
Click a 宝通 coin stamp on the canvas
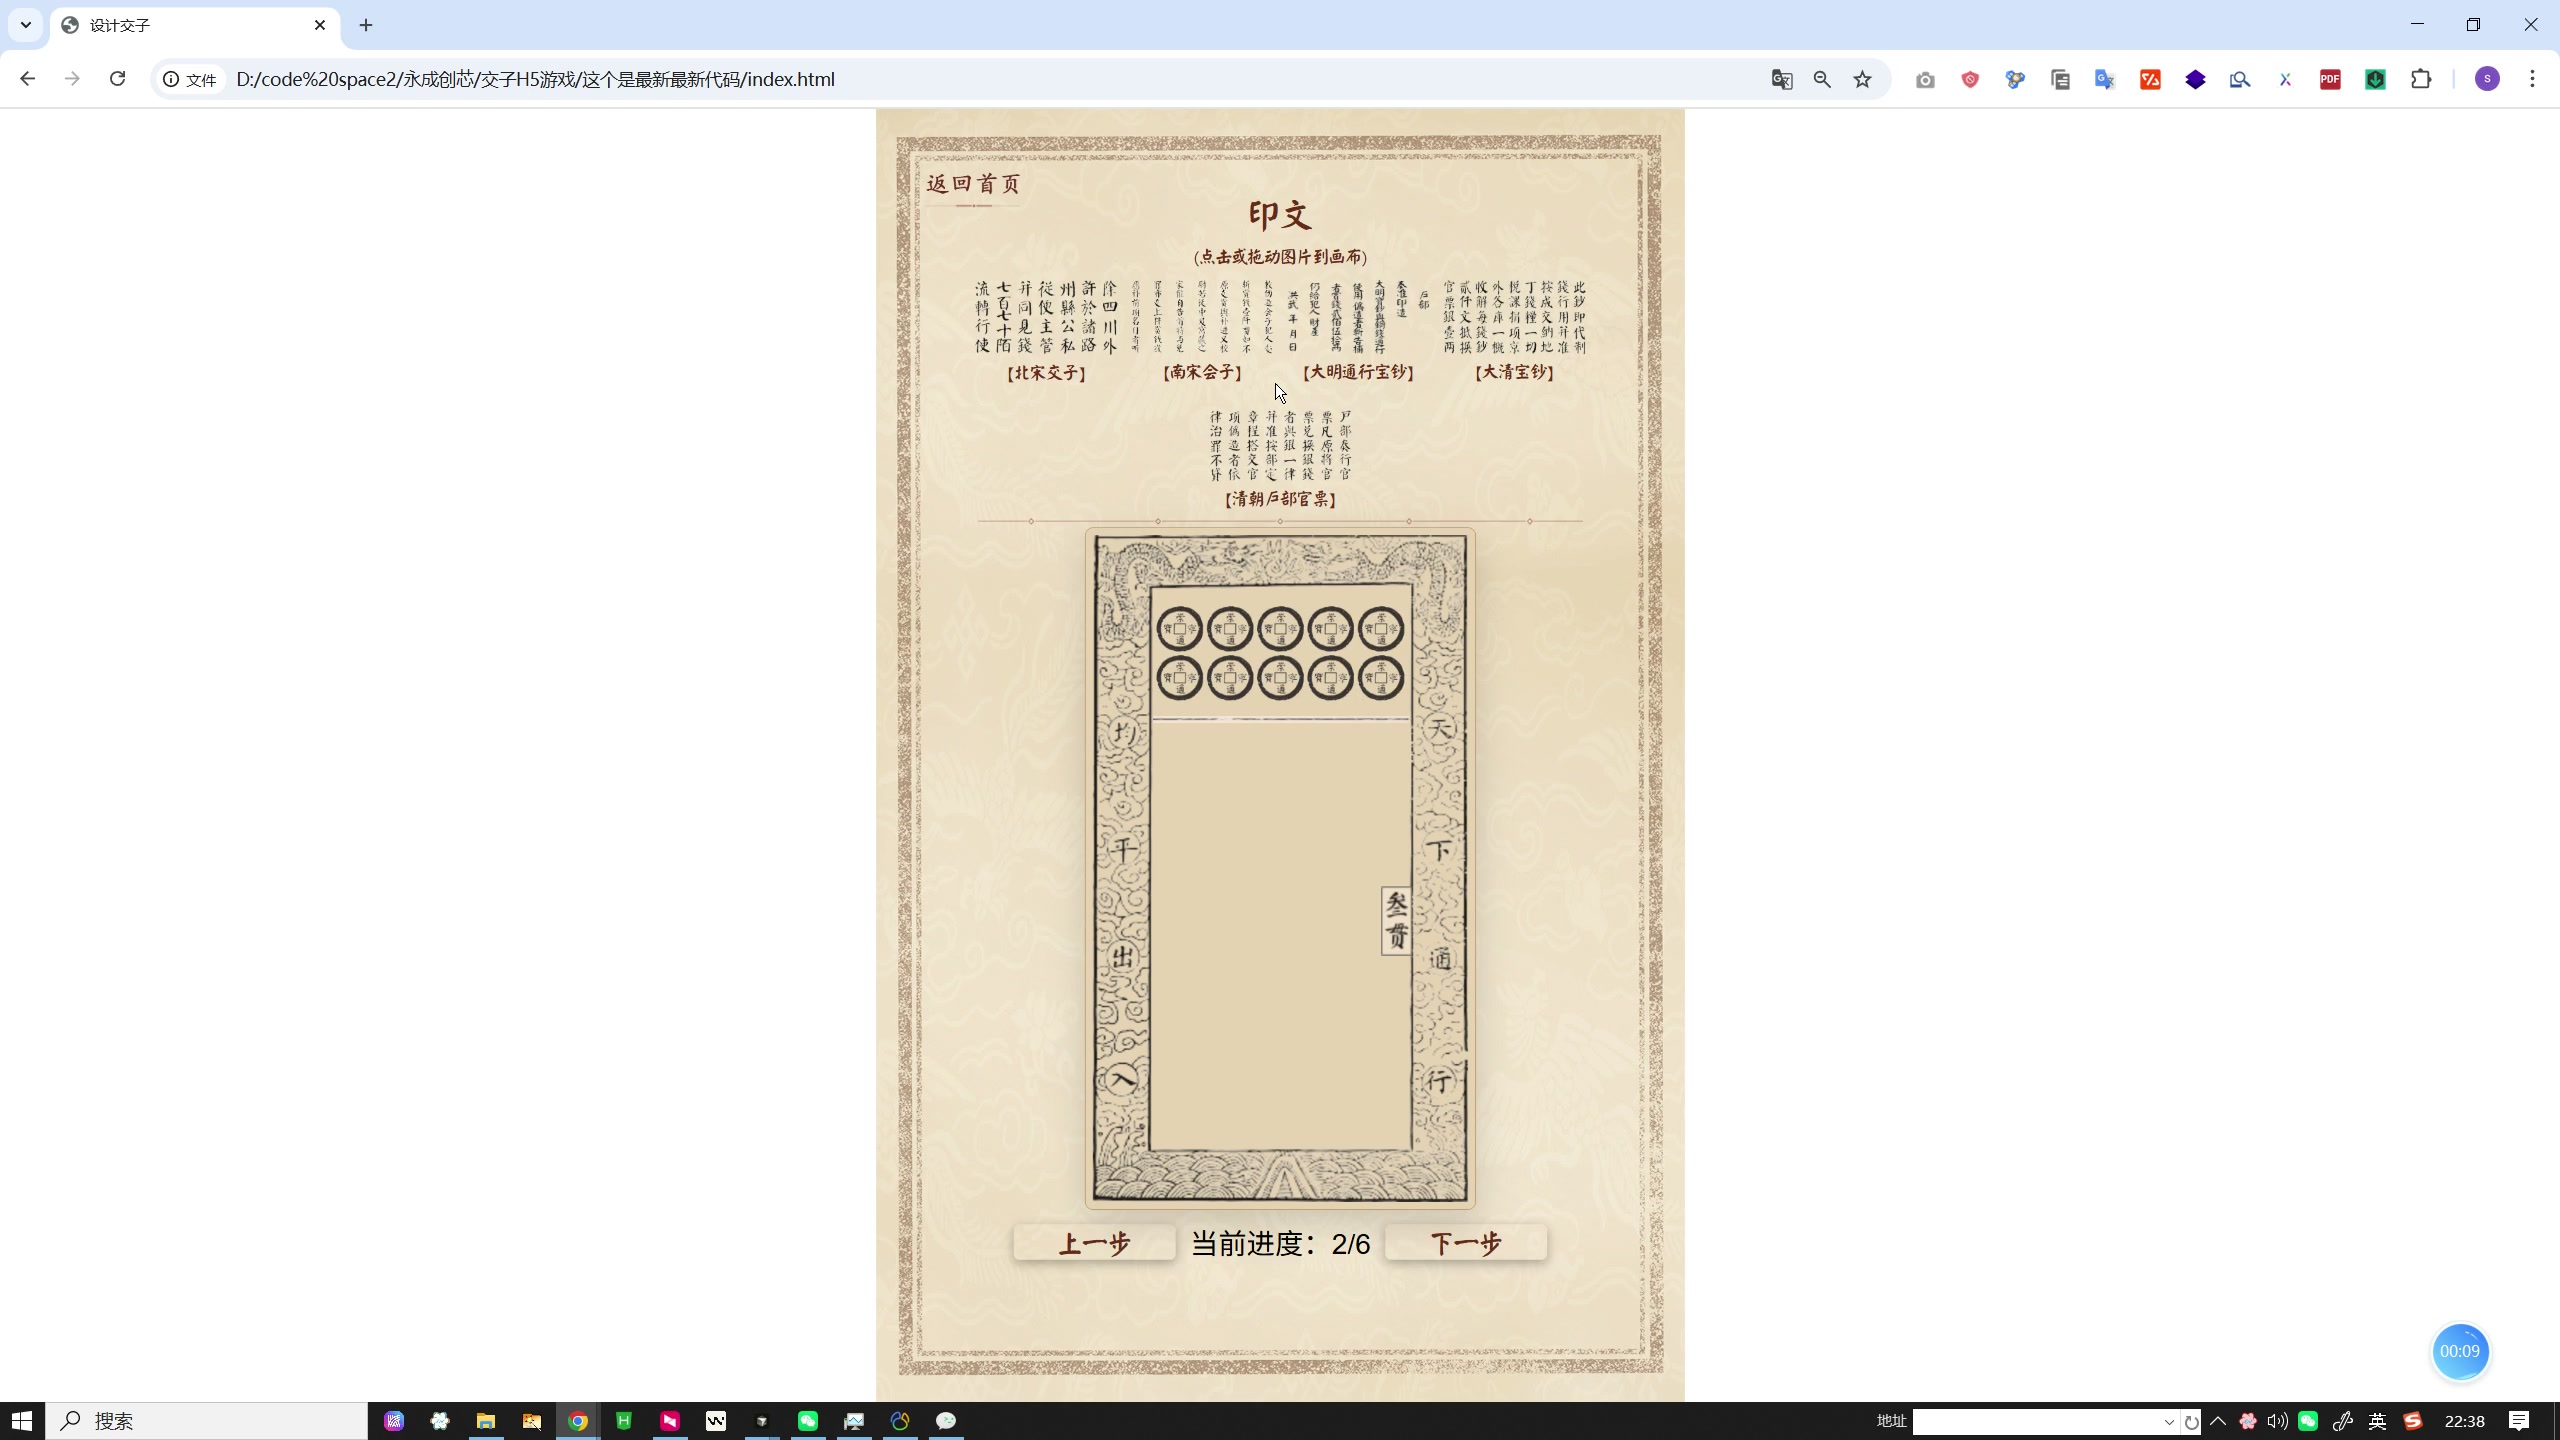click(1281, 629)
